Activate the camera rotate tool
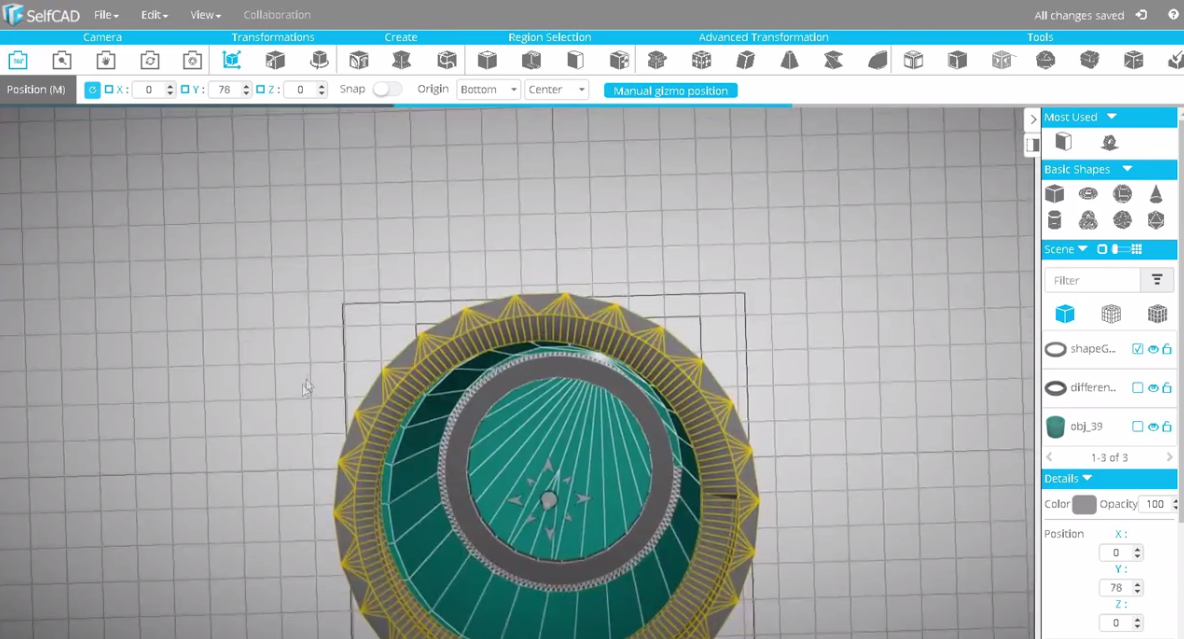This screenshot has width=1184, height=639. point(150,60)
